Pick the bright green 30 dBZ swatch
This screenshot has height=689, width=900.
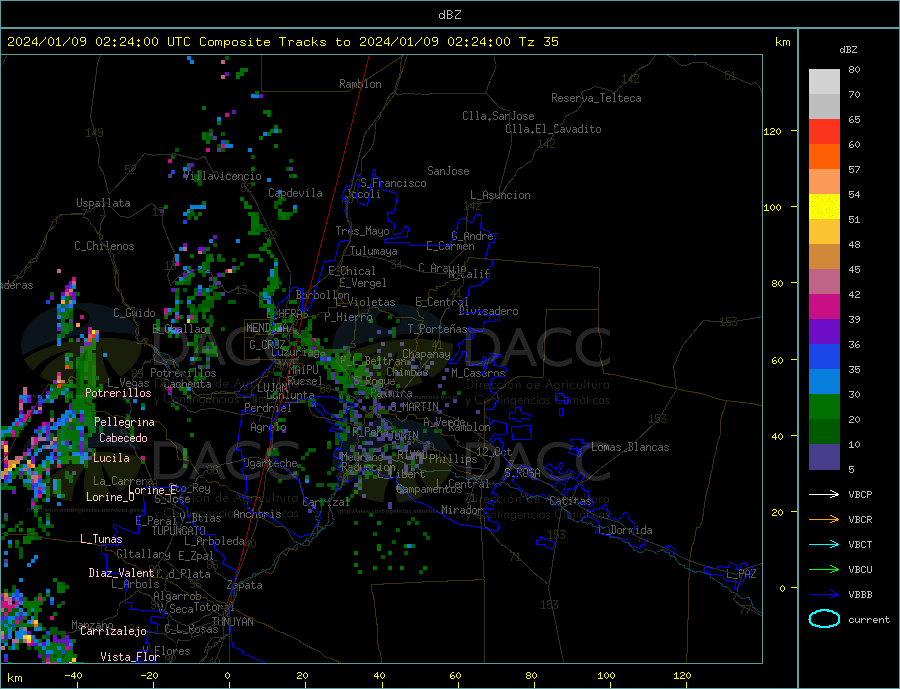(824, 407)
